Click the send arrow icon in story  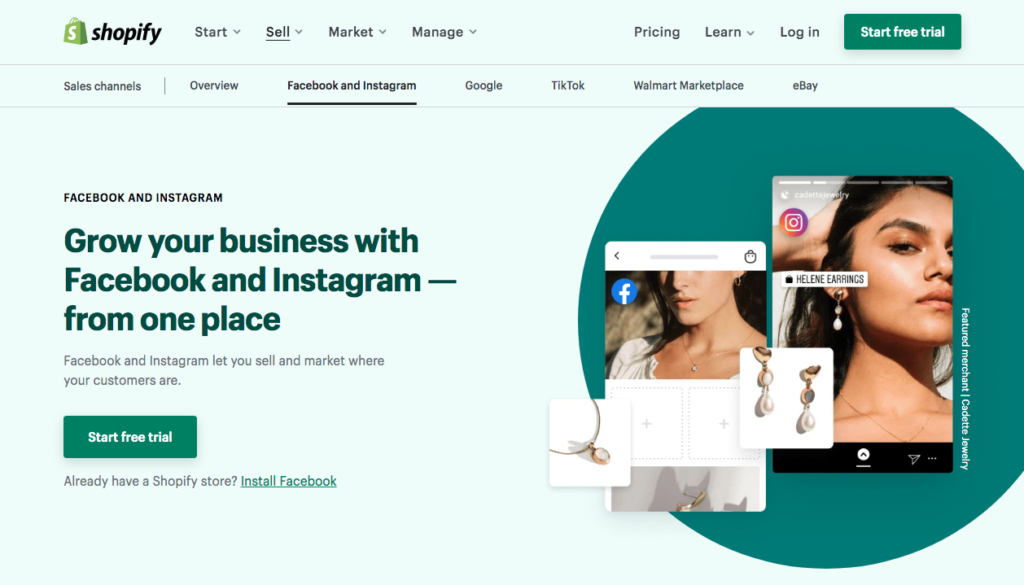pos(914,459)
